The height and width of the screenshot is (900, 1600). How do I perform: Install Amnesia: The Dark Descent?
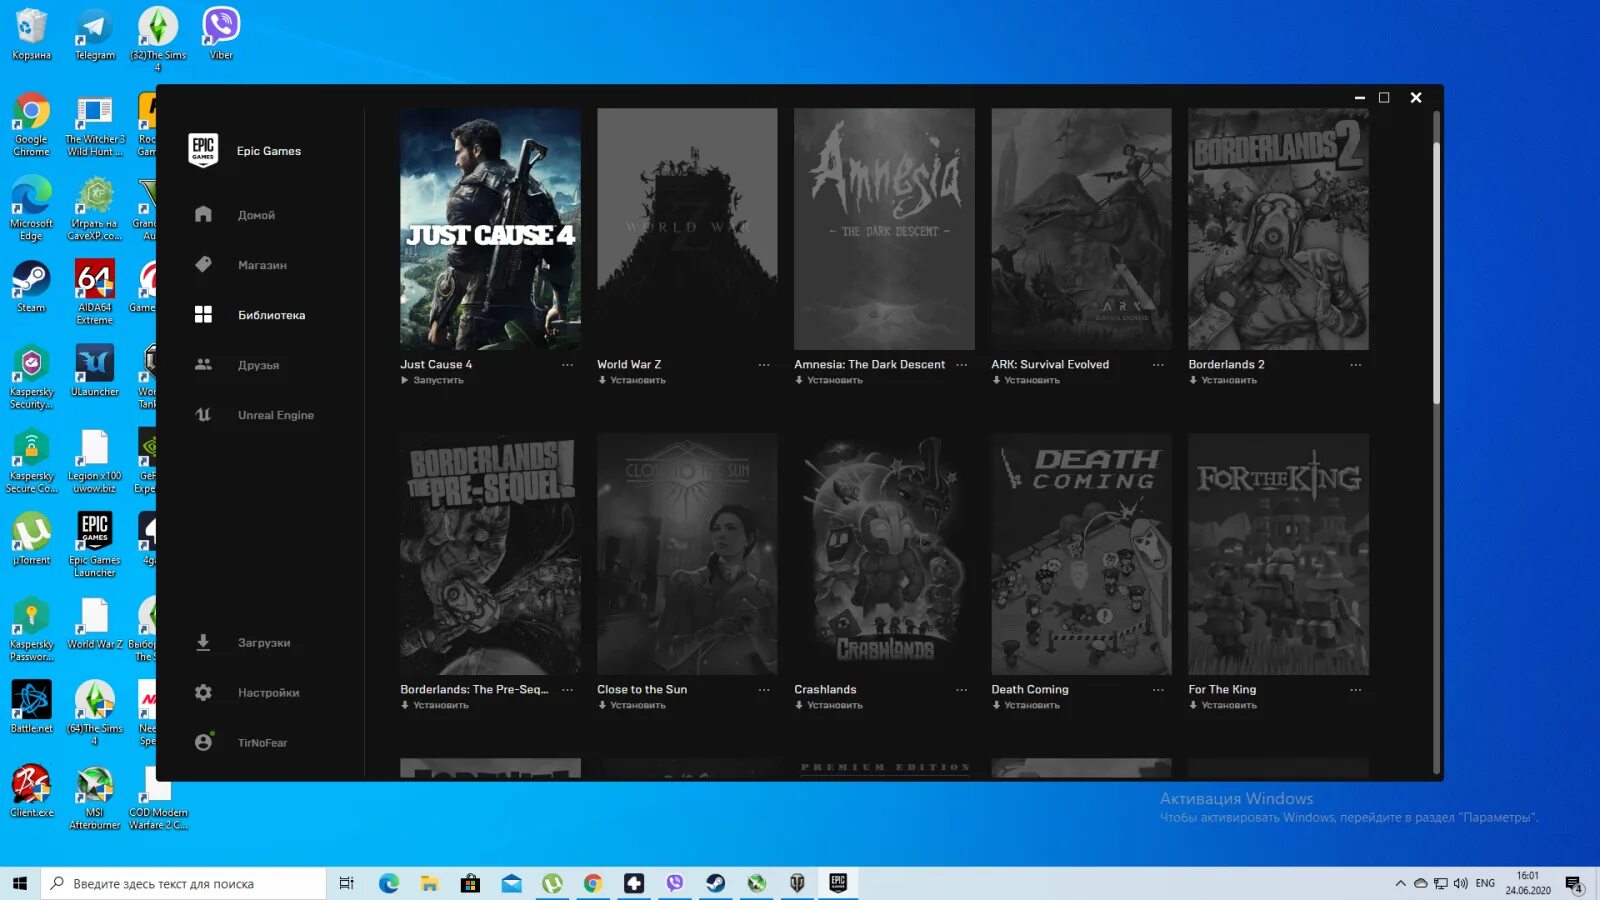pos(828,380)
